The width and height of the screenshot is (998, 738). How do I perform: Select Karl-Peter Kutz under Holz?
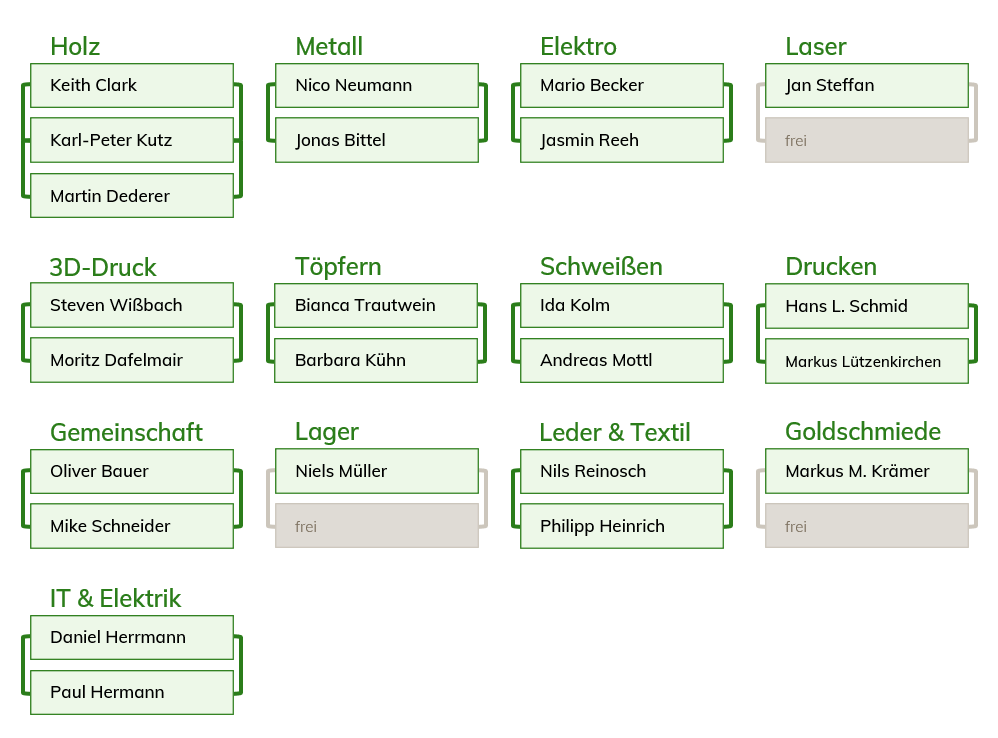coord(132,140)
